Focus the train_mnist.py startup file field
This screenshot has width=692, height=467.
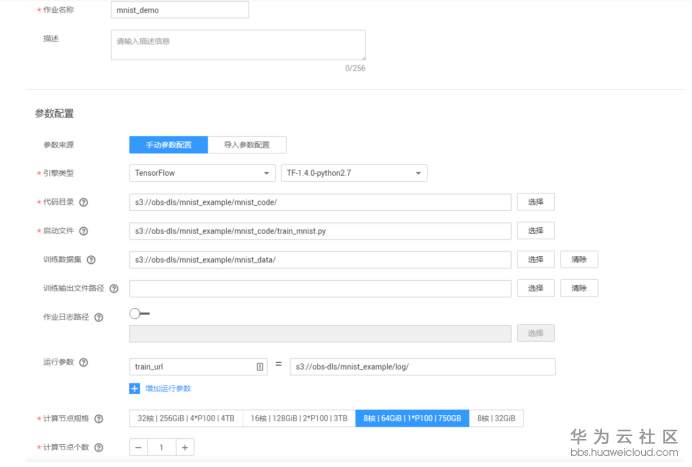coord(320,231)
